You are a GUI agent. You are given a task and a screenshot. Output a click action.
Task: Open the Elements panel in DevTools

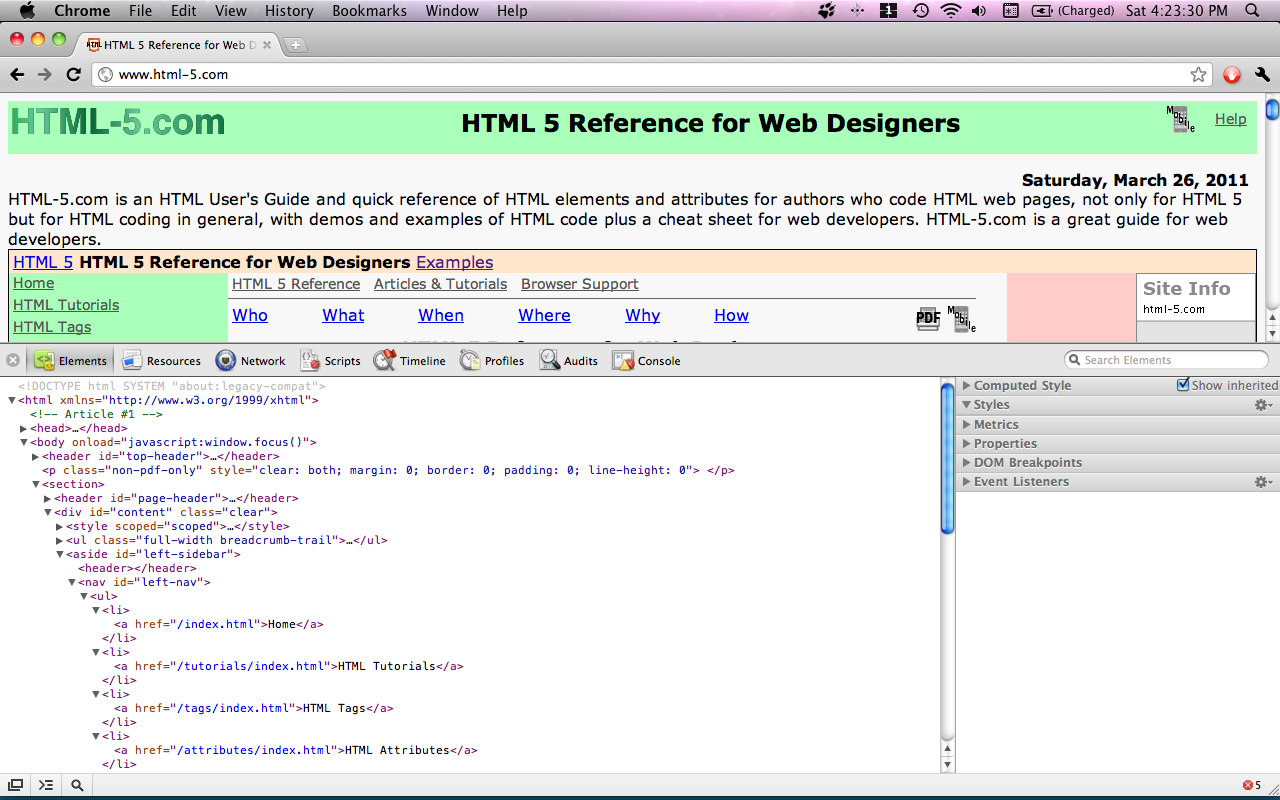coord(71,361)
